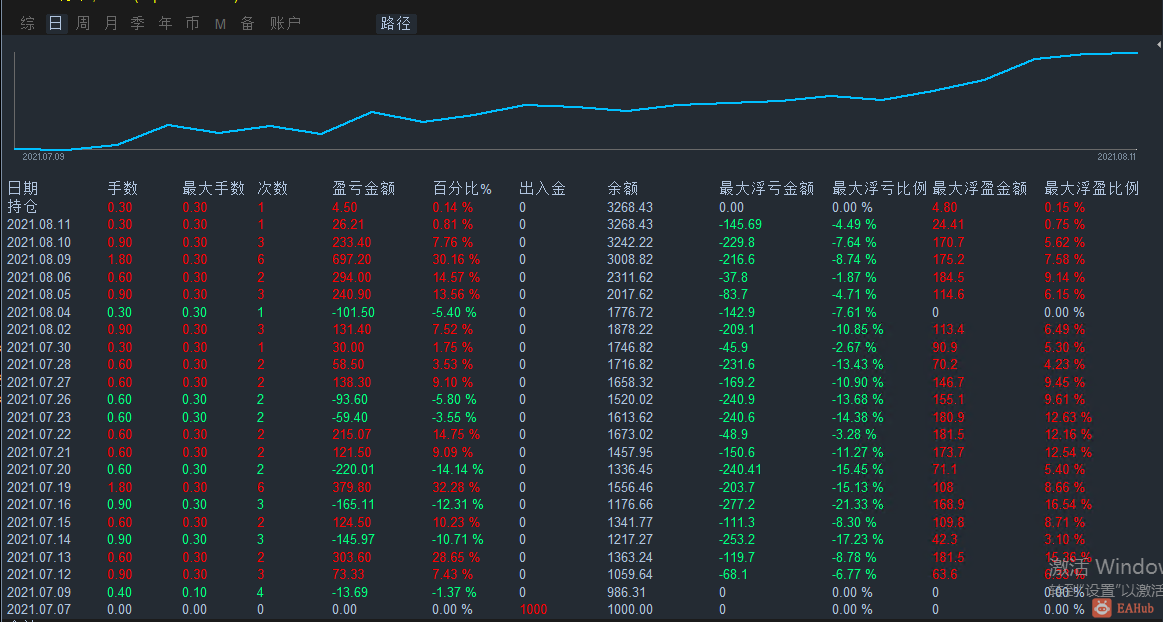The image size is (1163, 623).
Task: Collapse panel using the top-right arrow
Action: click(x=1159, y=46)
